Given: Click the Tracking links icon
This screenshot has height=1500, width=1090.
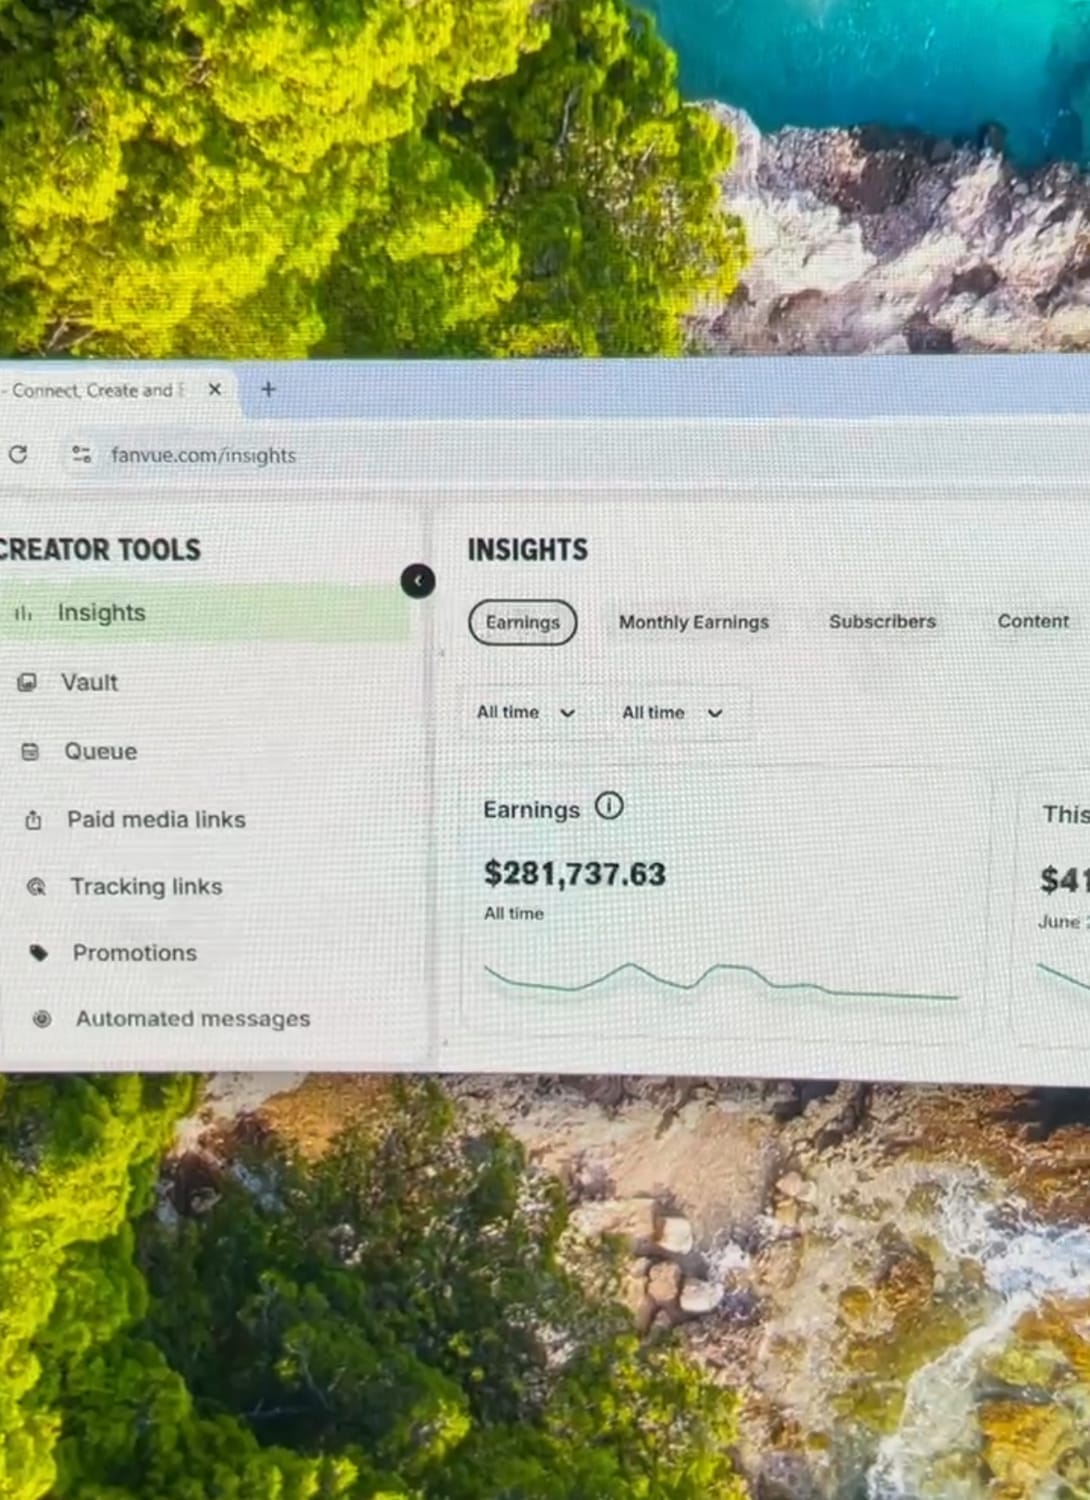Looking at the screenshot, I should [x=36, y=886].
